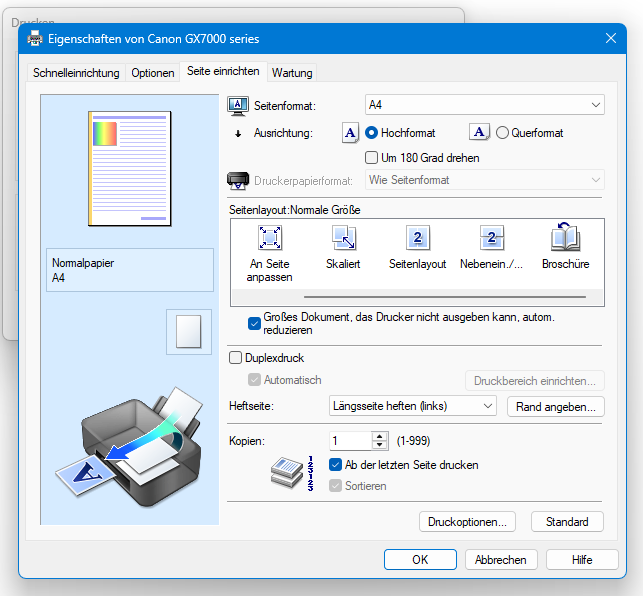643x596 pixels.
Task: Select the Seite einrichten tab
Action: 223,71
